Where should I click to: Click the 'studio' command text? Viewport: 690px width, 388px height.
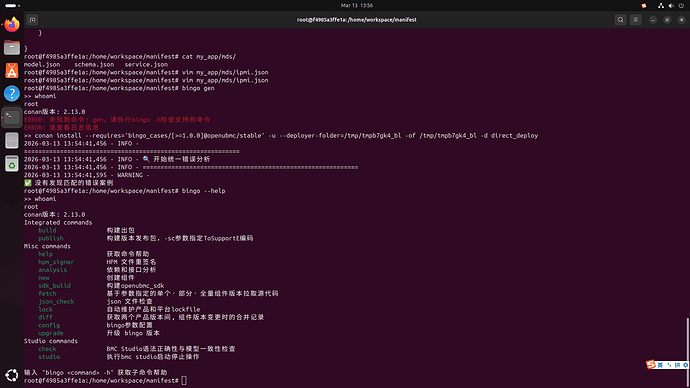(x=49, y=357)
